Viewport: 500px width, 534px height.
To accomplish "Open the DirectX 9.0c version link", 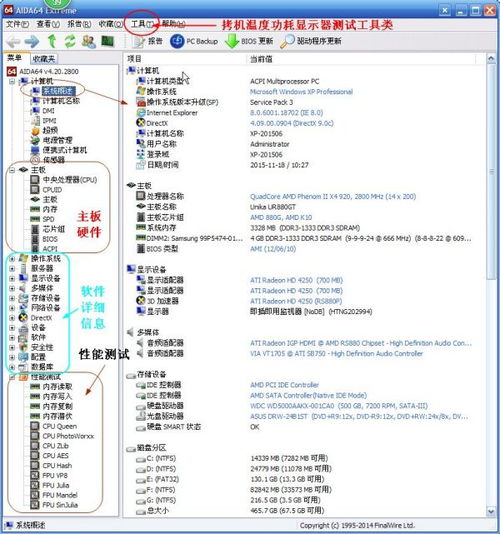I will pyautogui.click(x=292, y=123).
